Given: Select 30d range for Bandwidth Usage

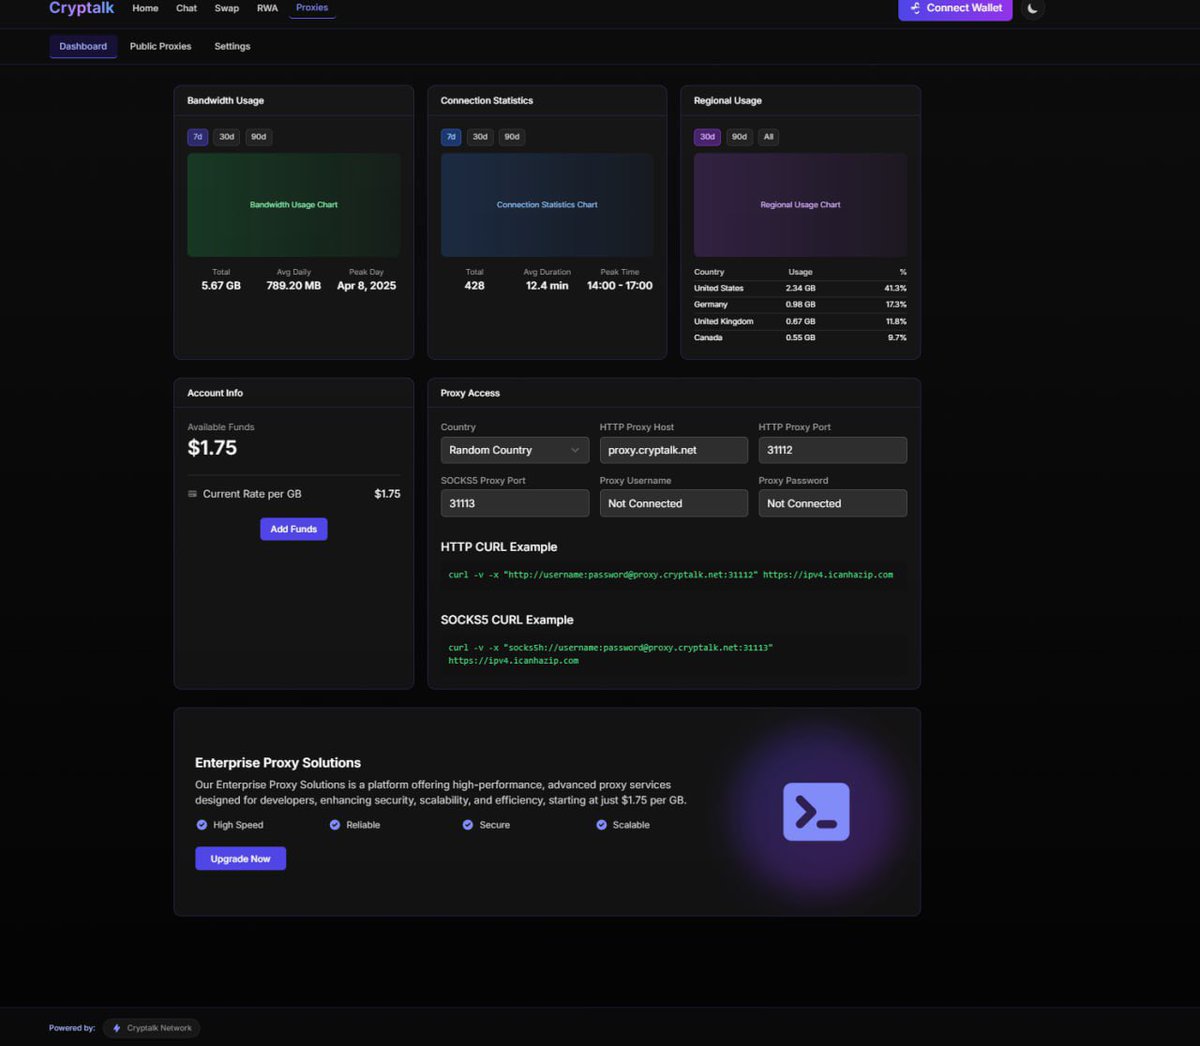Looking at the screenshot, I should (227, 137).
